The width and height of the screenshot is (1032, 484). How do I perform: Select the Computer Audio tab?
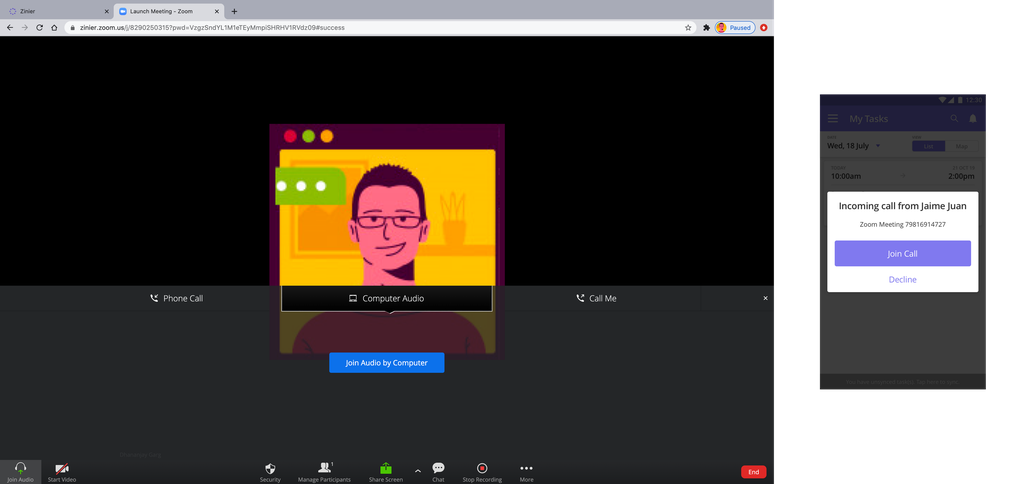pos(386,298)
